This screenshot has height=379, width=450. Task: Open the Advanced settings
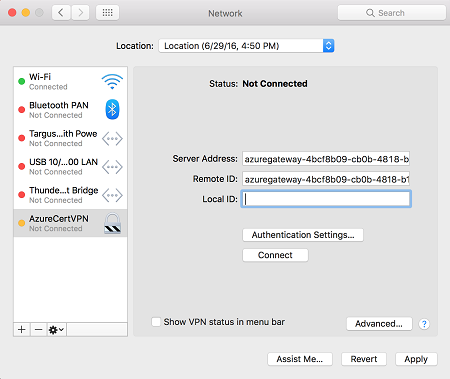click(x=379, y=324)
